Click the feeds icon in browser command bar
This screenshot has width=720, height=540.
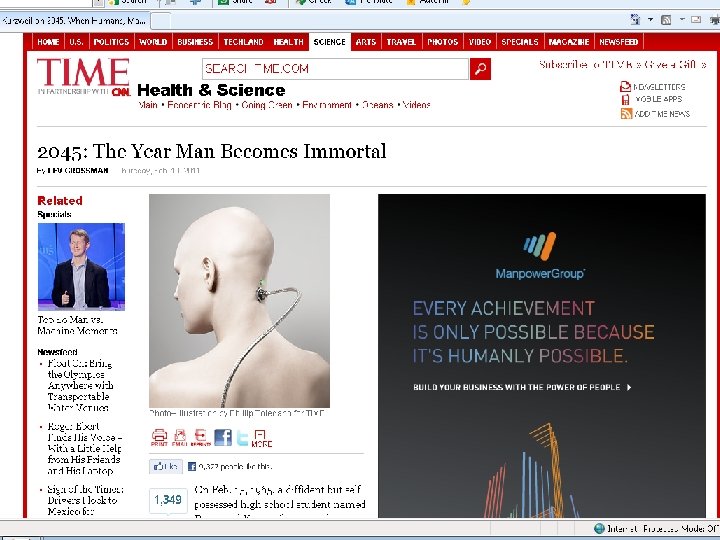tap(666, 20)
